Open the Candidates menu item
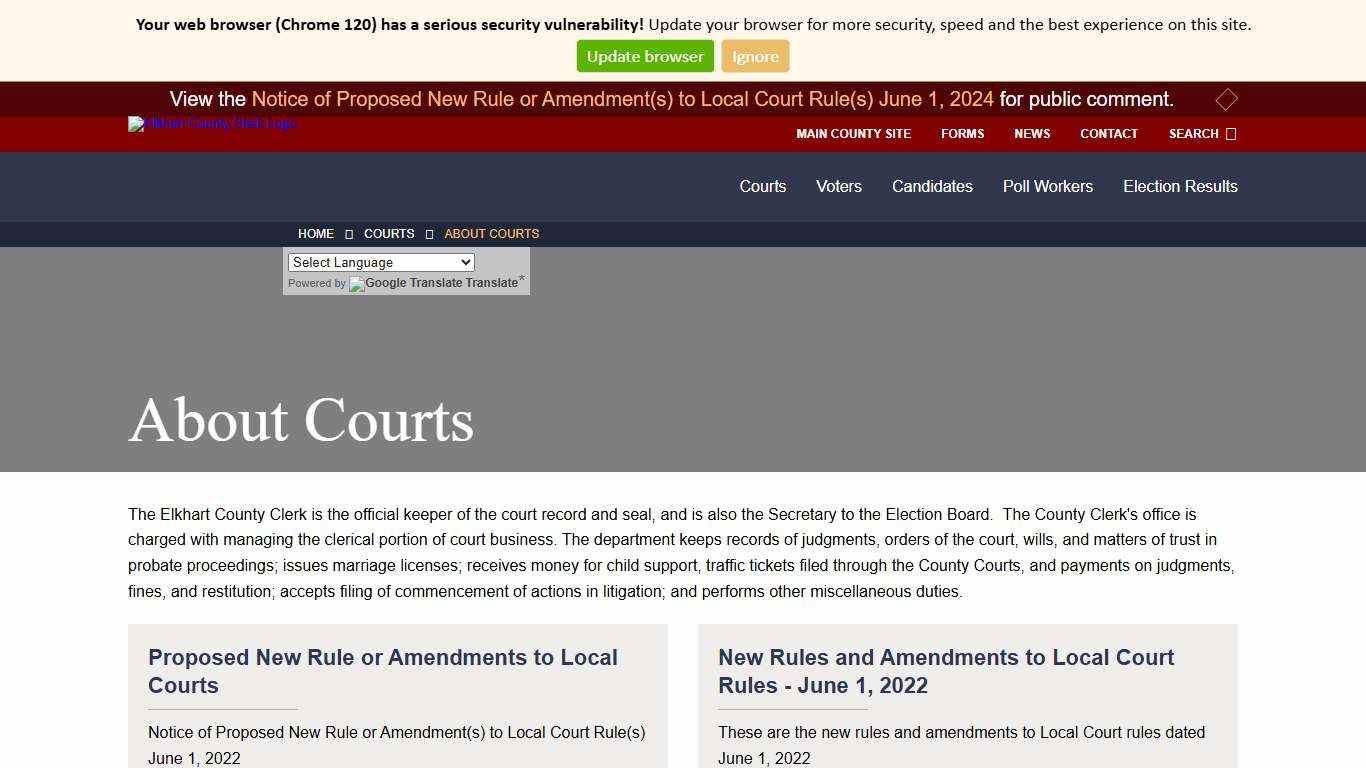The image size is (1366, 768). point(931,186)
